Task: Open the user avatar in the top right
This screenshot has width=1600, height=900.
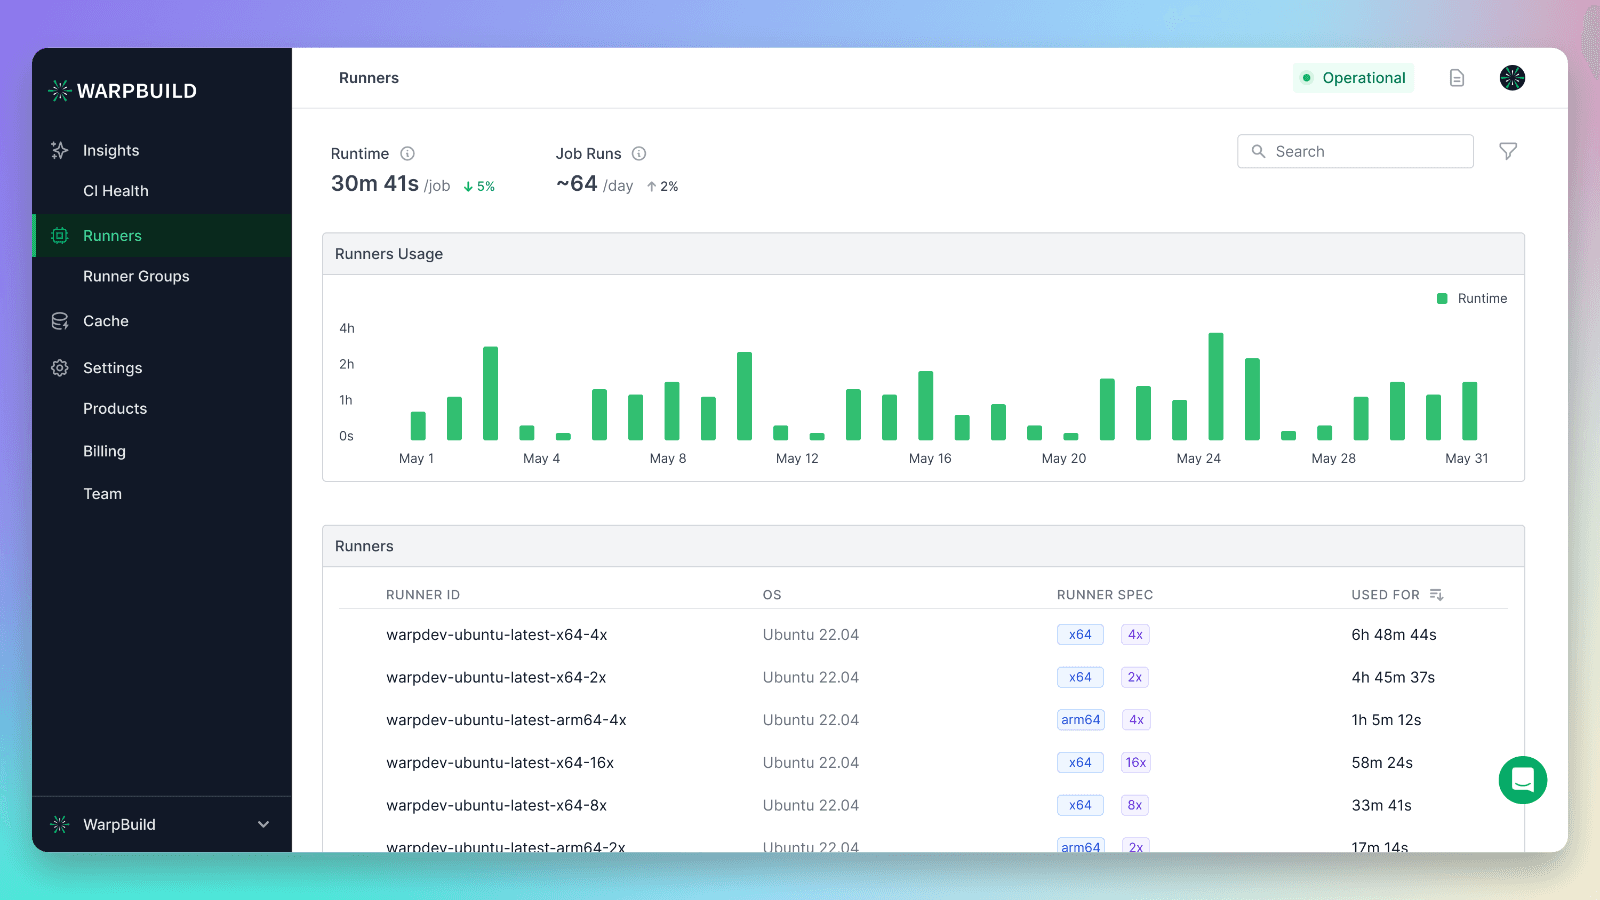Action: [x=1512, y=77]
